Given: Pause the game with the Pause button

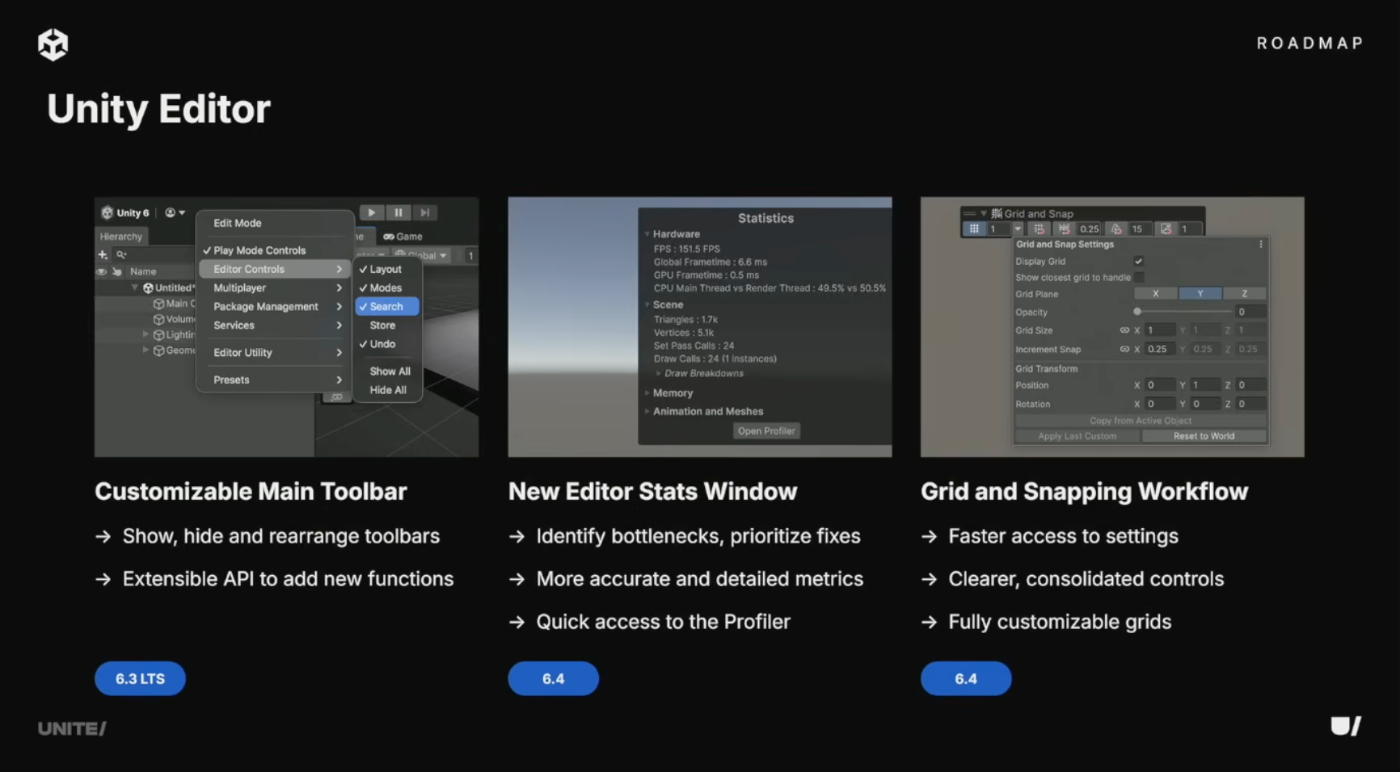Looking at the screenshot, I should (x=398, y=212).
